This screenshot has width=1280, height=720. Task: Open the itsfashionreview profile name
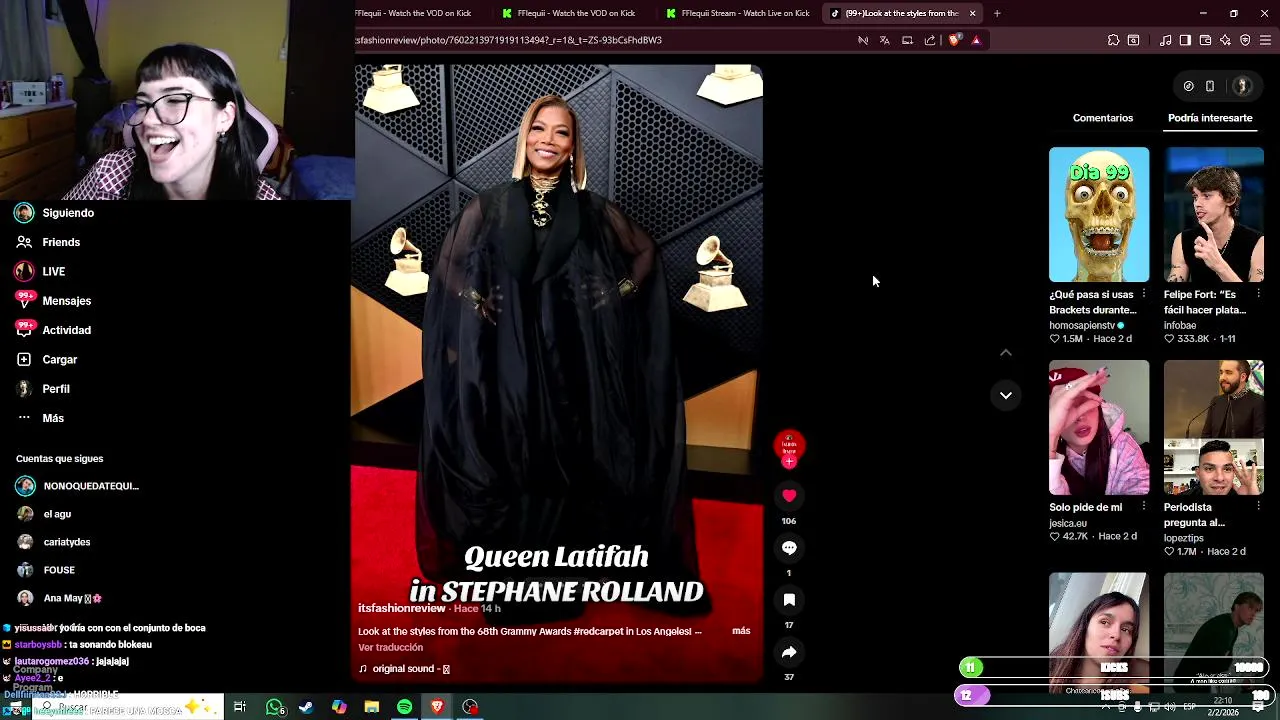pos(402,608)
